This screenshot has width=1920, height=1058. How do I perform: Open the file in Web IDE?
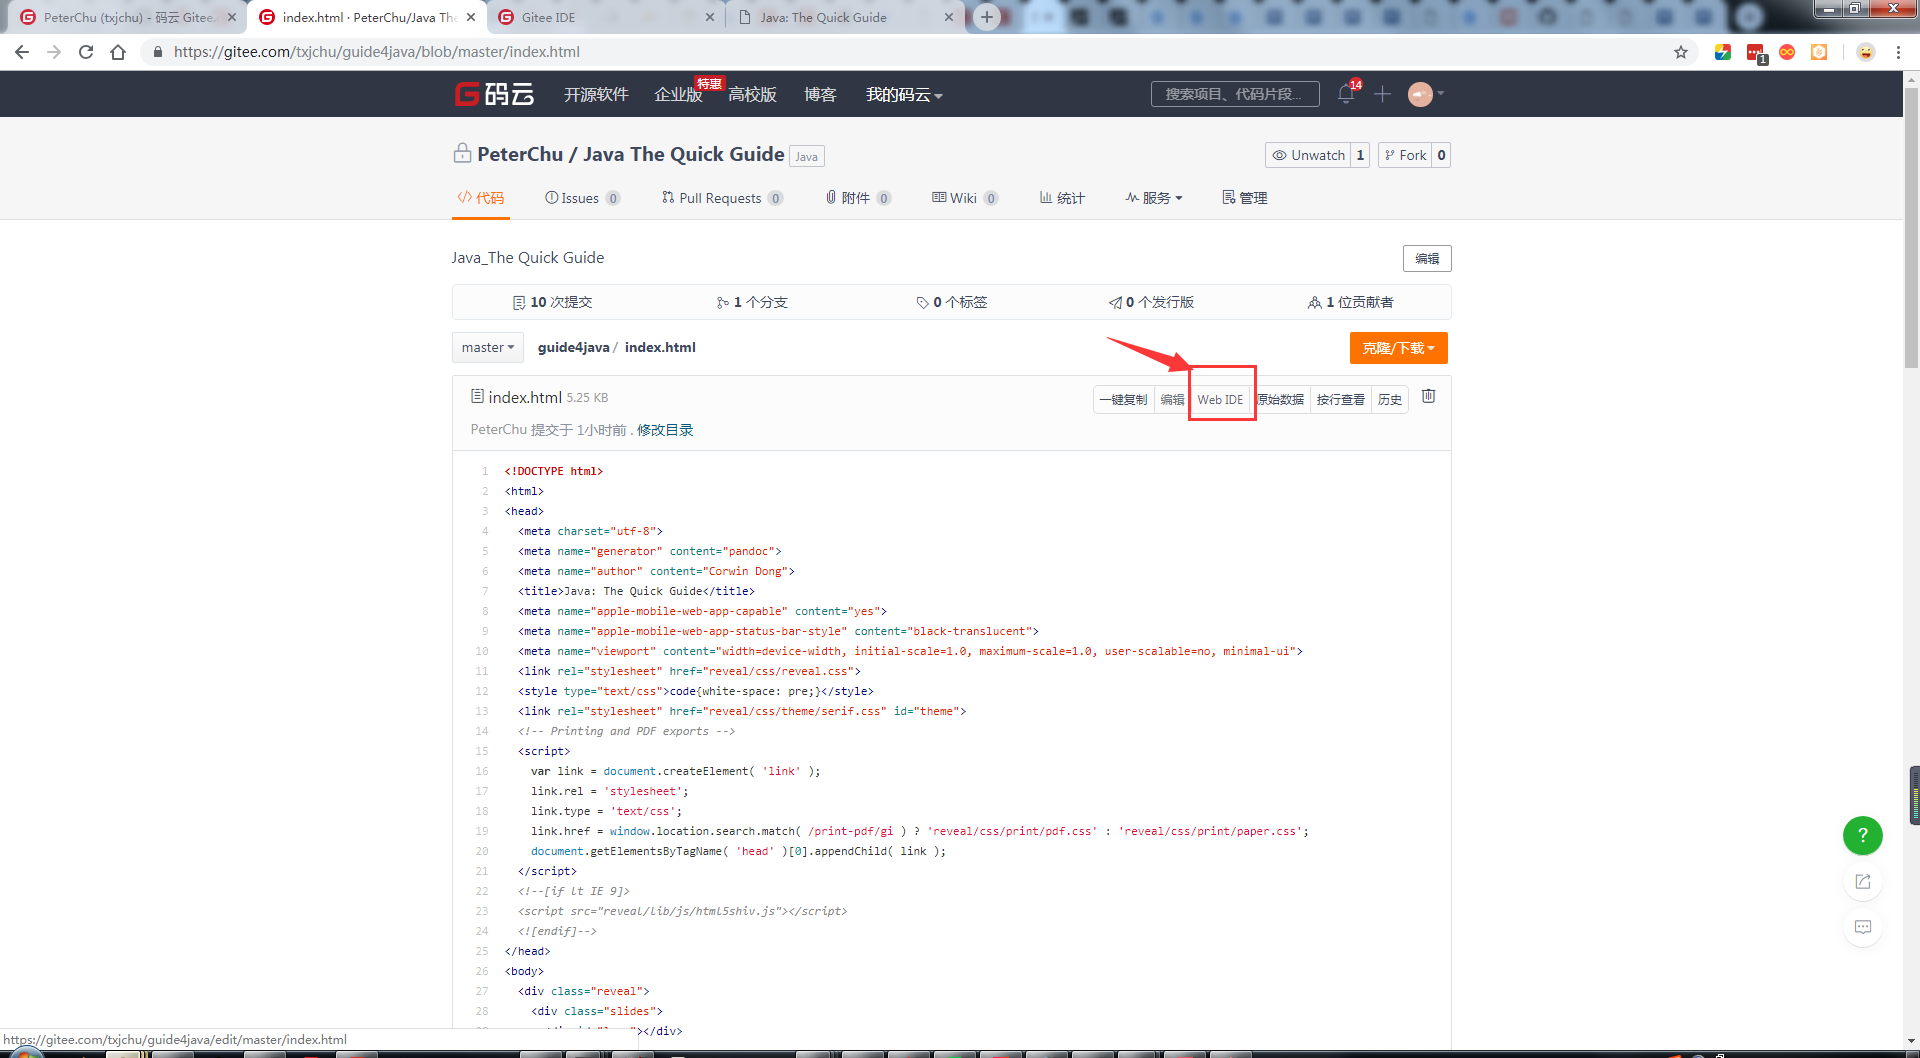1219,398
